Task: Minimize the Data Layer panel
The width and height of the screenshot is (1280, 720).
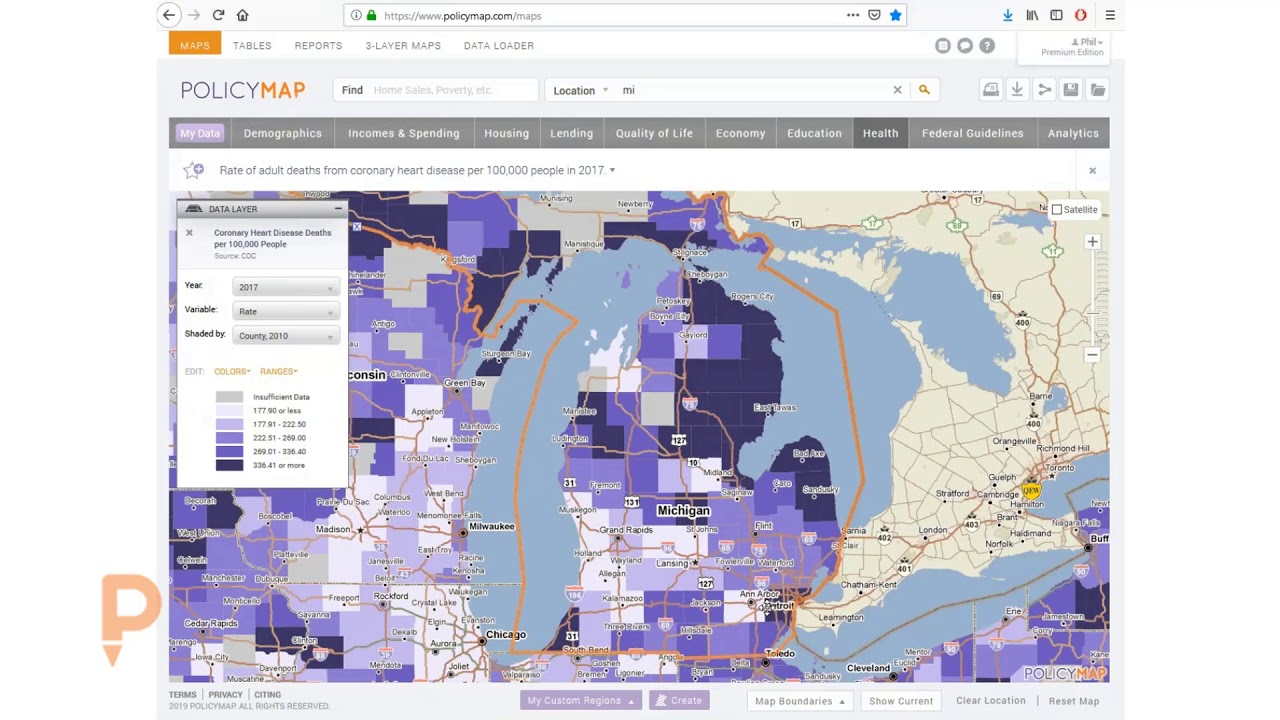Action: tap(338, 209)
